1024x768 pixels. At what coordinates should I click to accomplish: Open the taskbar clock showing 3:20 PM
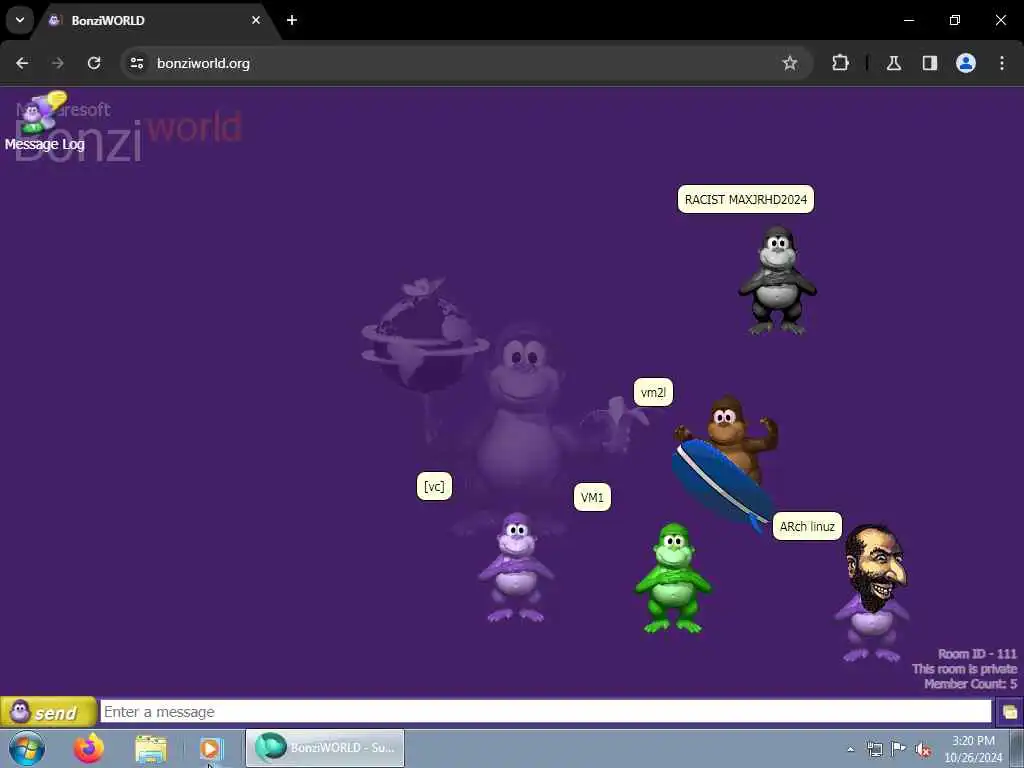point(973,749)
